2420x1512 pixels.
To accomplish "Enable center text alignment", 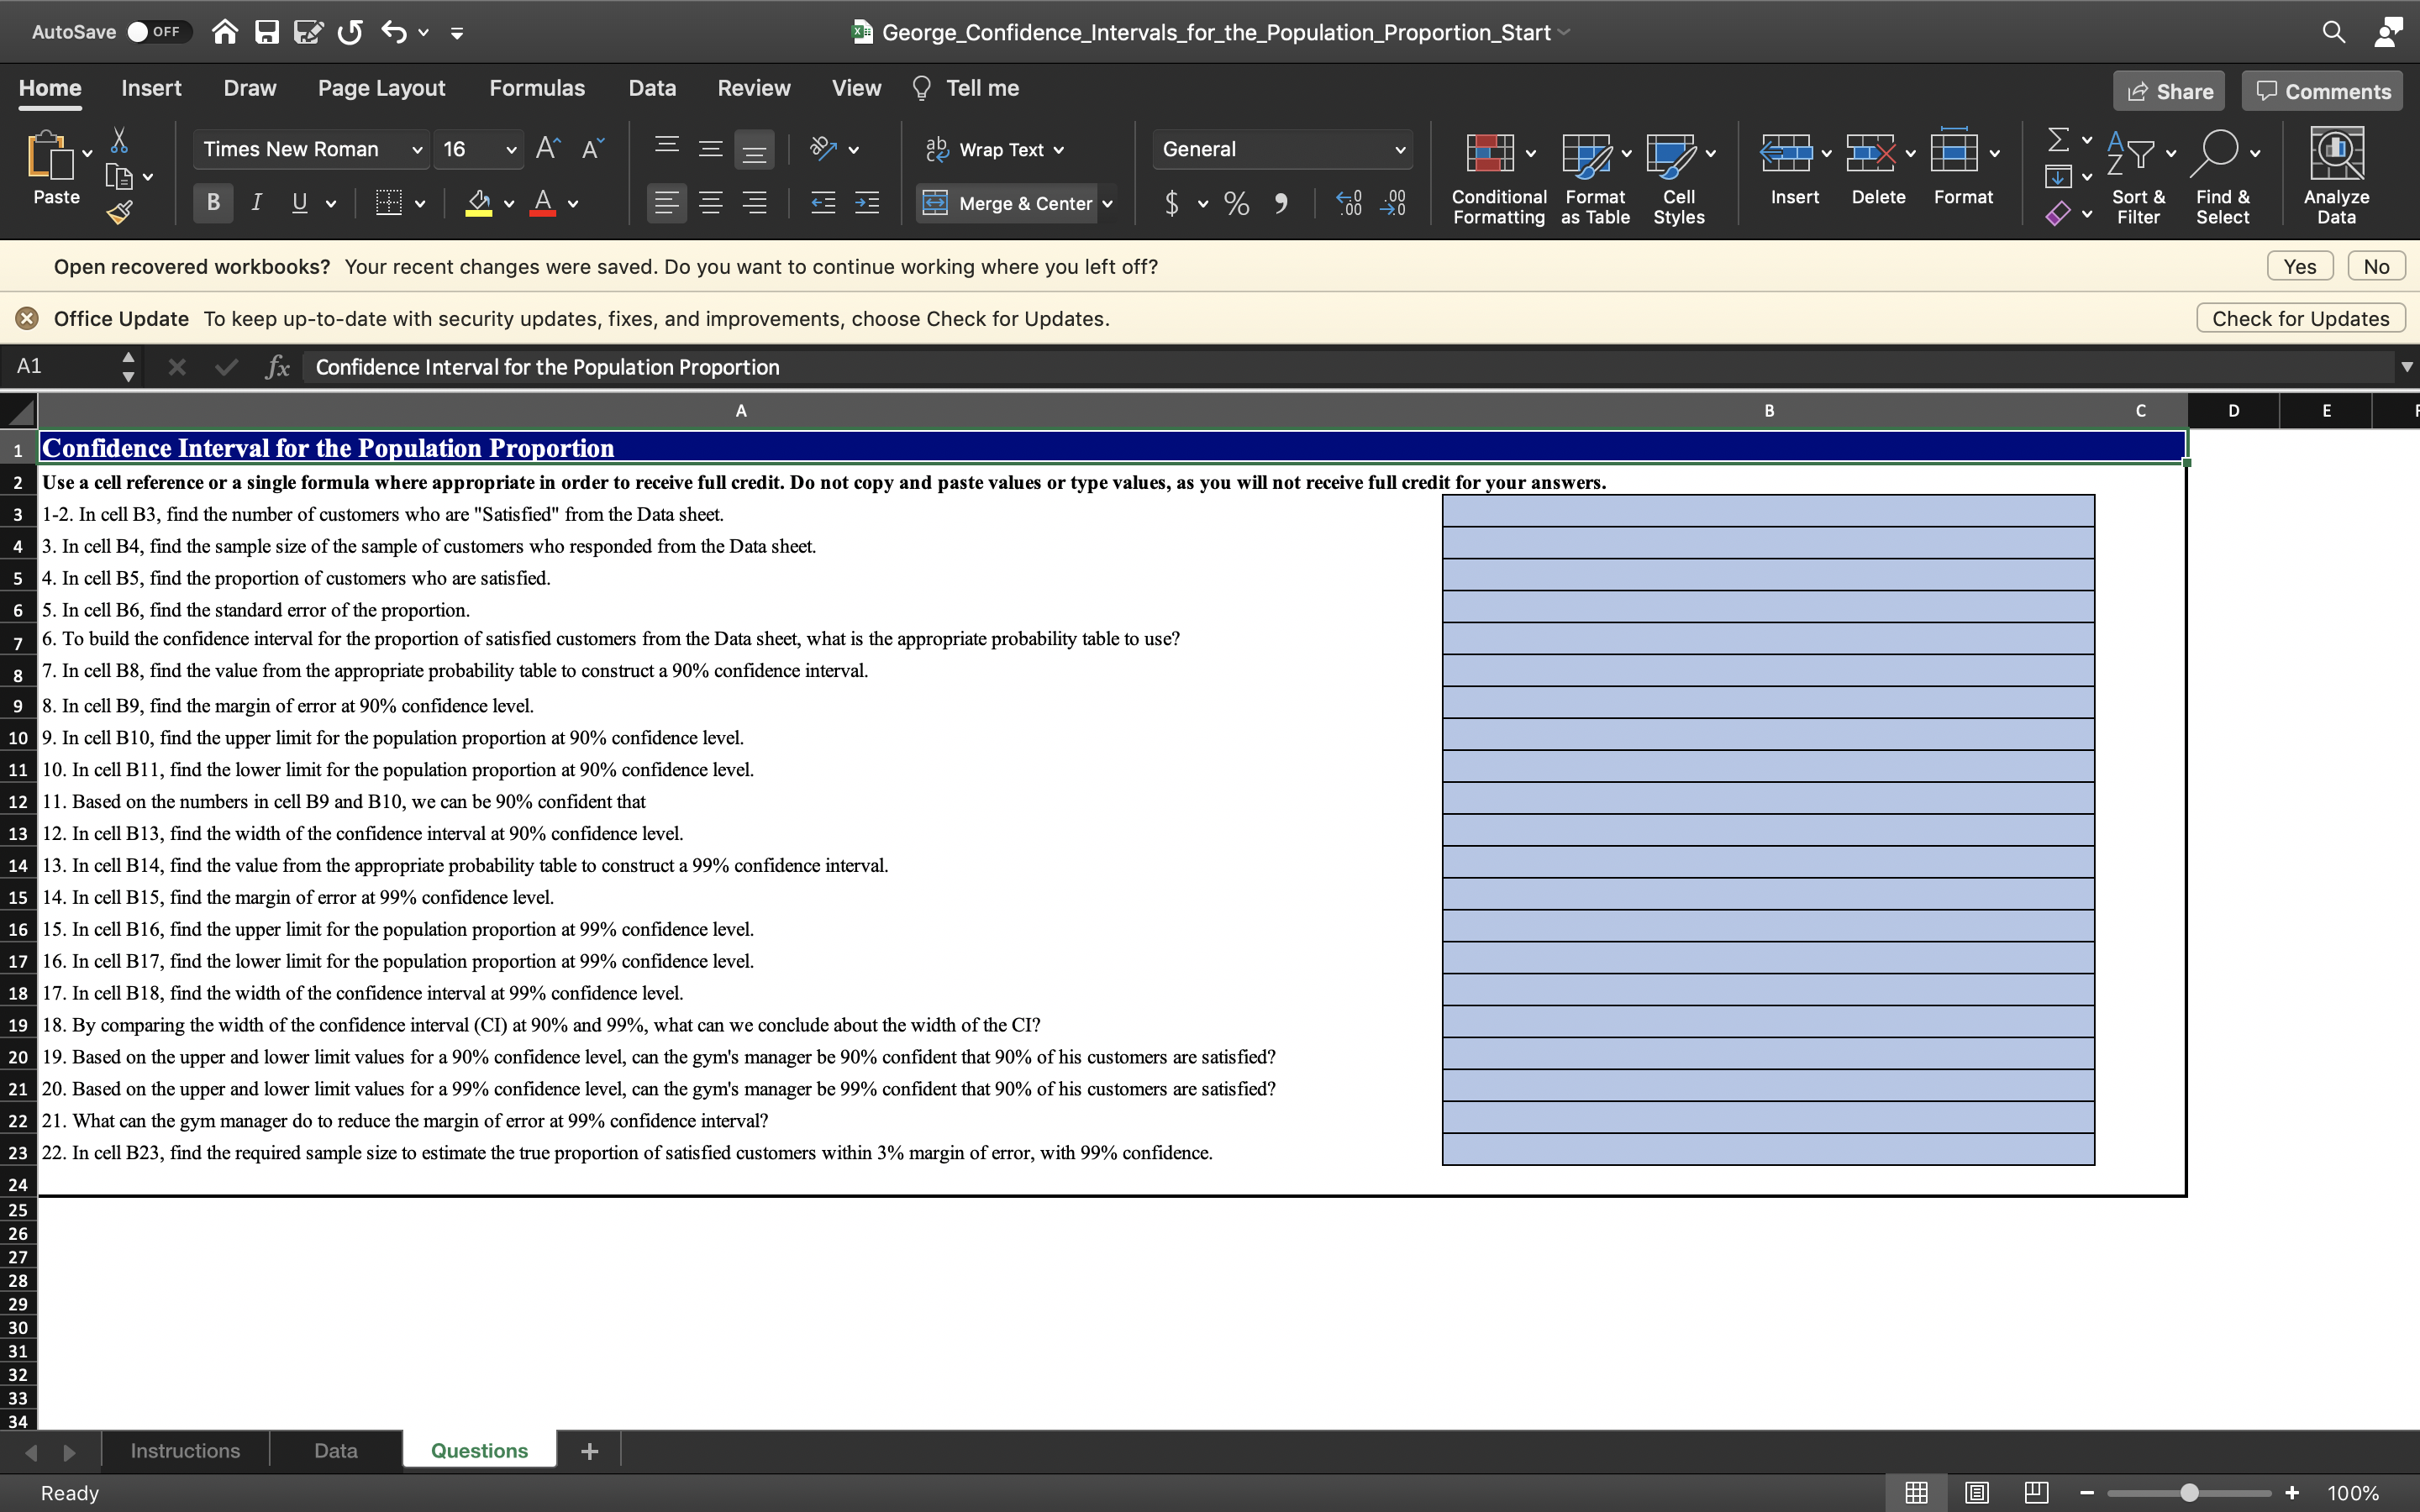I will 711,203.
